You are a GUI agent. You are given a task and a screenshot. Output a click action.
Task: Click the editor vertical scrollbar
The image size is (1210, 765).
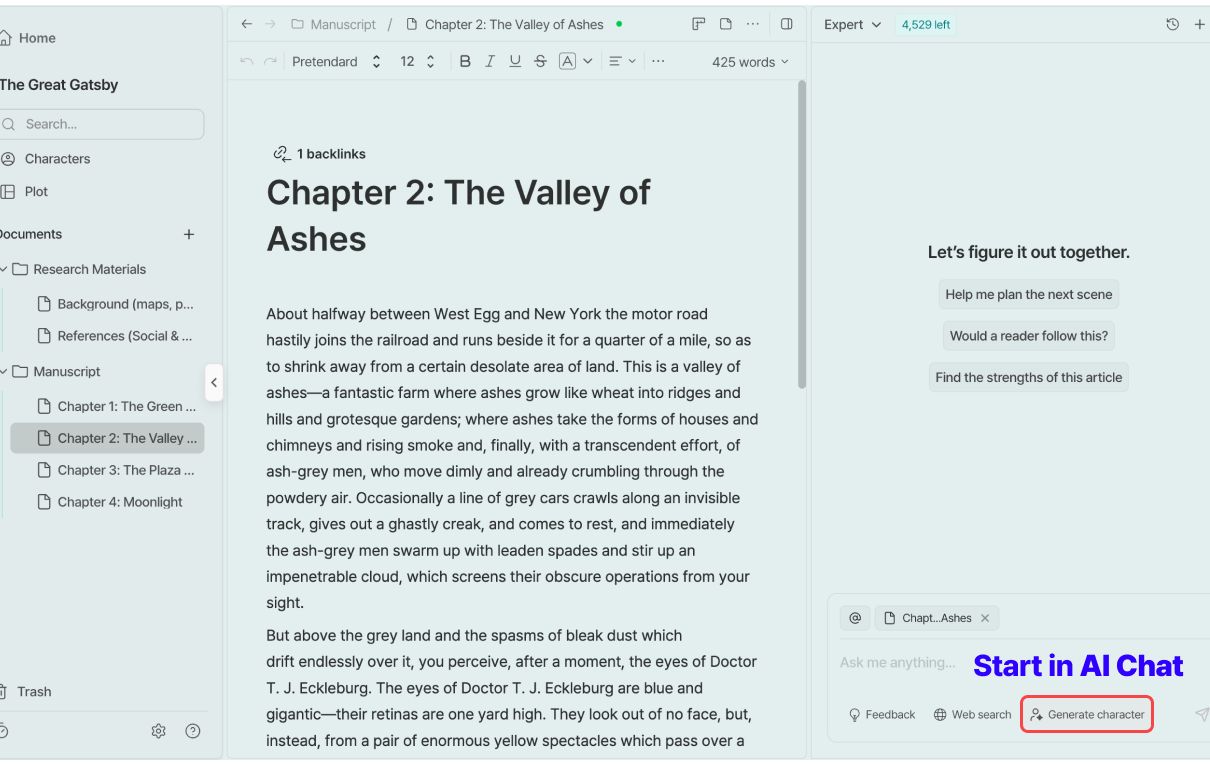pyautogui.click(x=802, y=235)
